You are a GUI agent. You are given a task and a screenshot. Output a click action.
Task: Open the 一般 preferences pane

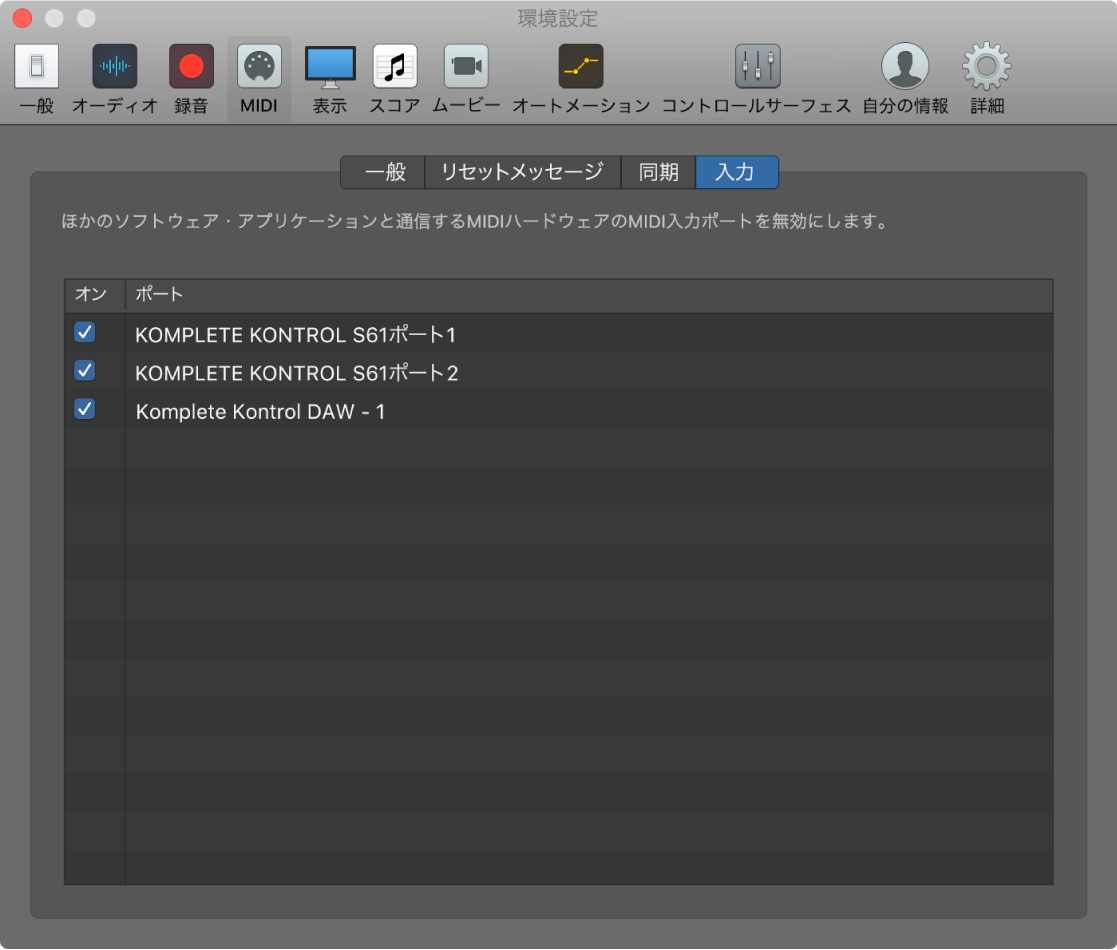(36, 78)
